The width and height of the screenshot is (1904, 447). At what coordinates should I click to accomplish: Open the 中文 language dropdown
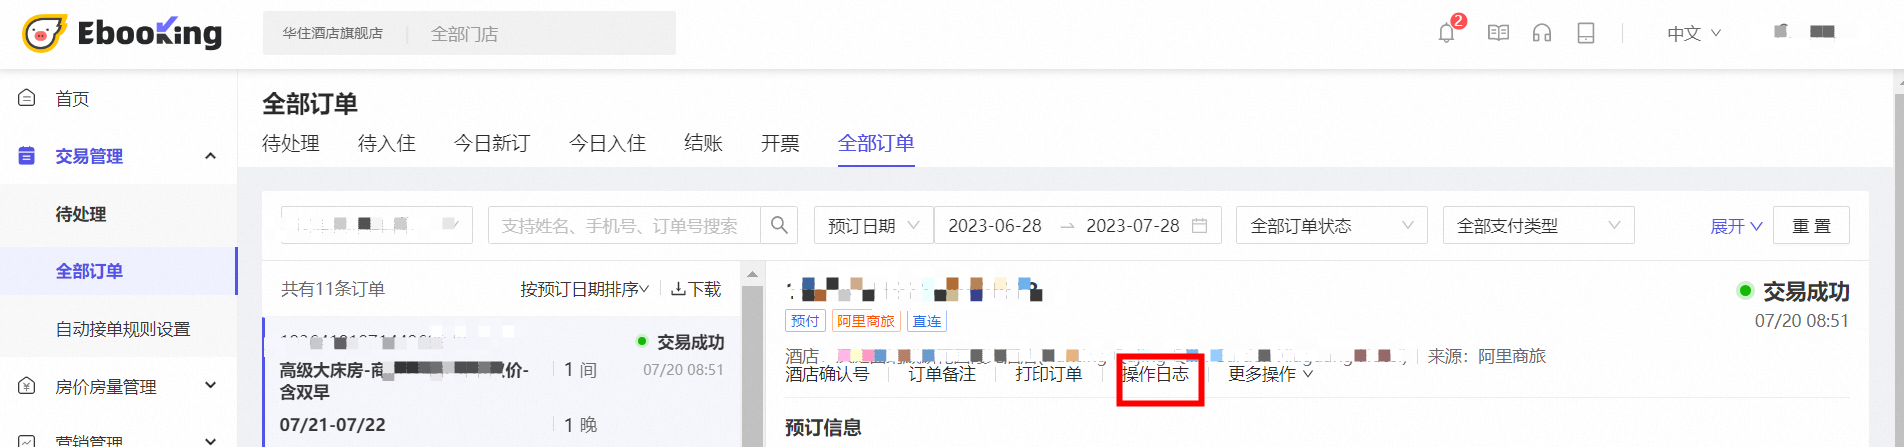1693,33
